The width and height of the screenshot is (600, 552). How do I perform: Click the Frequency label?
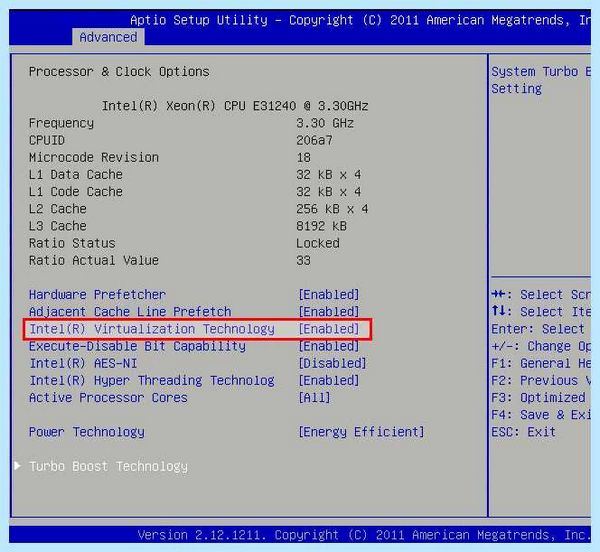61,123
